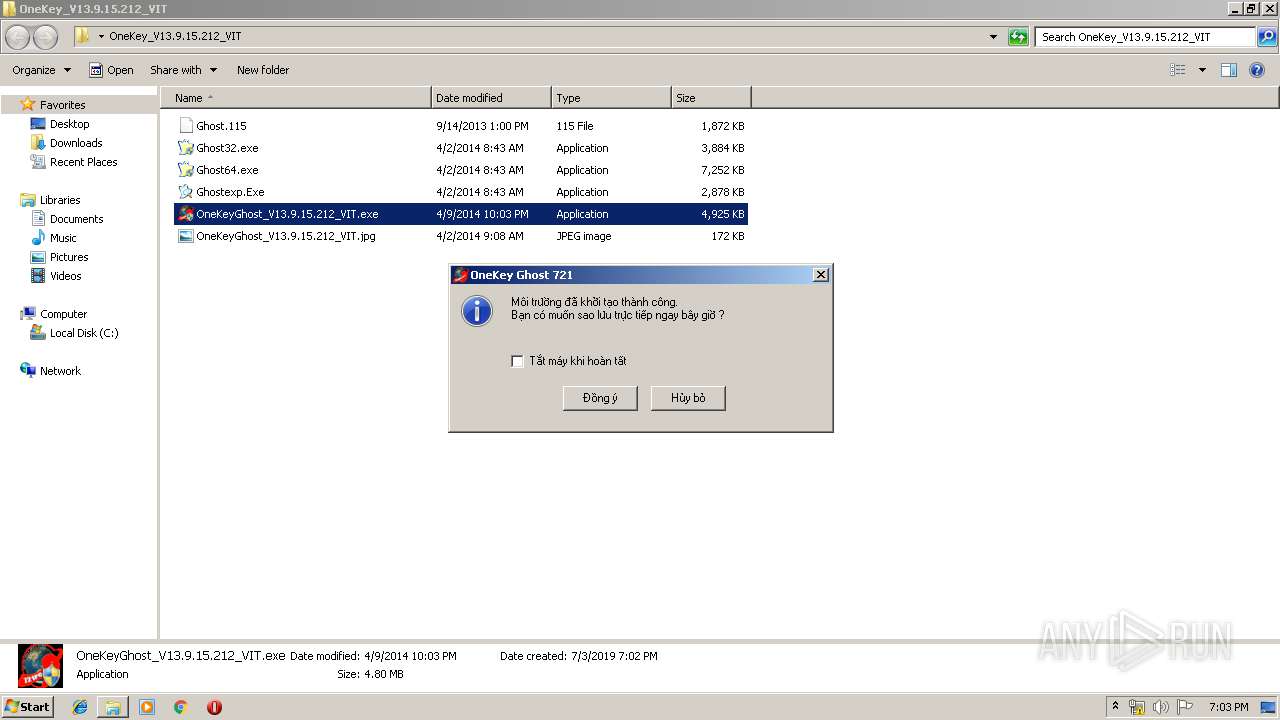1280x720 pixels.
Task: Select Computer in the navigation pane
Action: tap(63, 314)
